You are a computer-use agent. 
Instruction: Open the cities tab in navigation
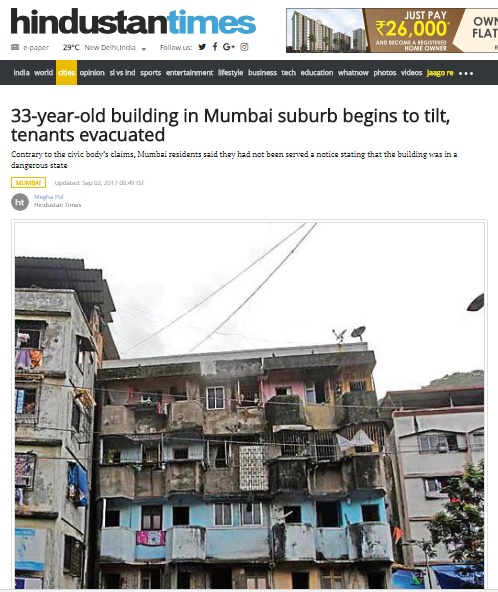(x=66, y=72)
